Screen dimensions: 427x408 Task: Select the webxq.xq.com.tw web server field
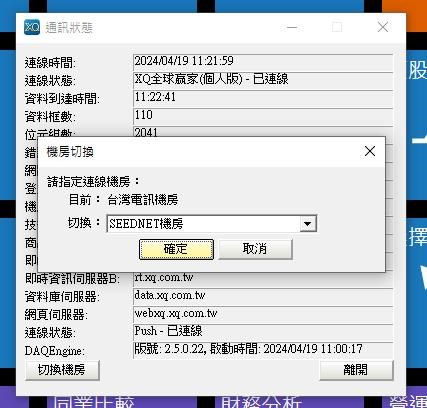pyautogui.click(x=263, y=314)
